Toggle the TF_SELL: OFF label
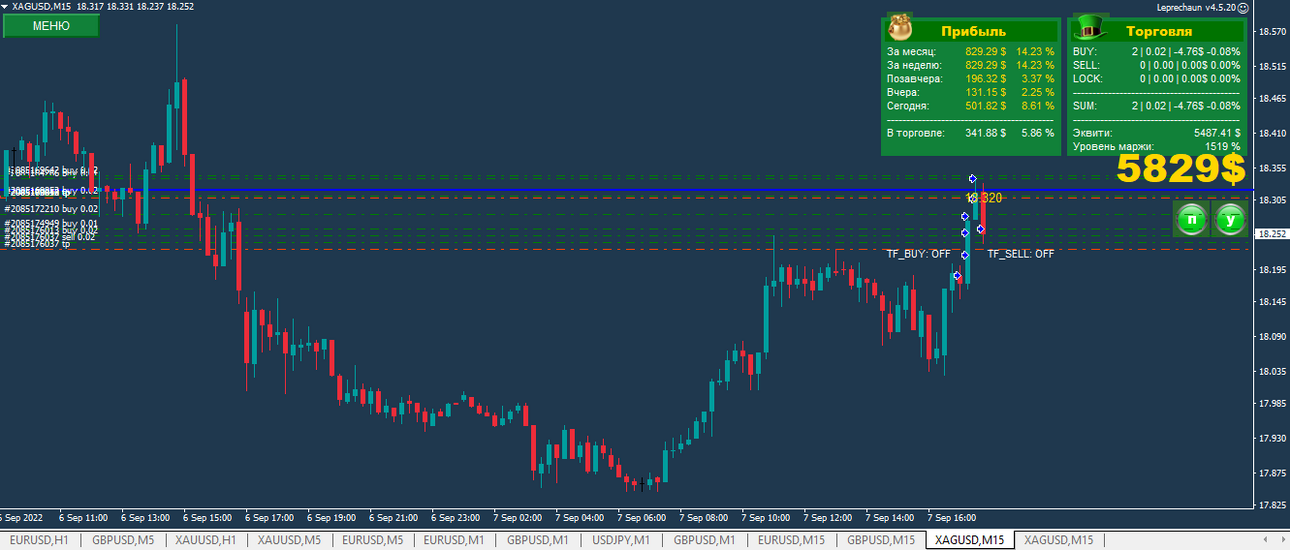The width and height of the screenshot is (1290, 550). [x=1021, y=254]
